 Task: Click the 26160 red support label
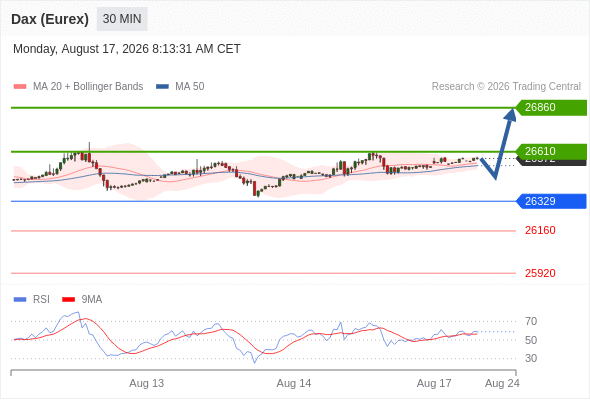click(x=540, y=230)
